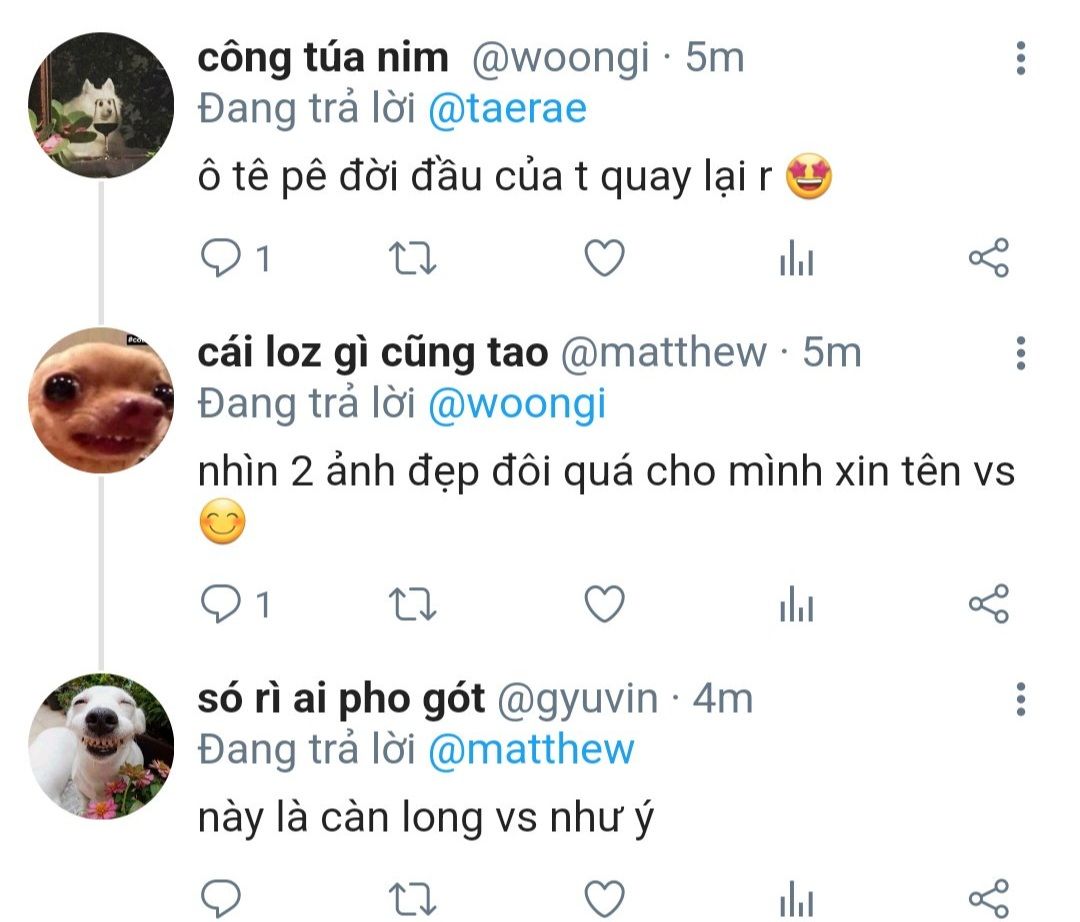Open the smiling white dog avatar
The image size is (1080, 922).
[101, 746]
